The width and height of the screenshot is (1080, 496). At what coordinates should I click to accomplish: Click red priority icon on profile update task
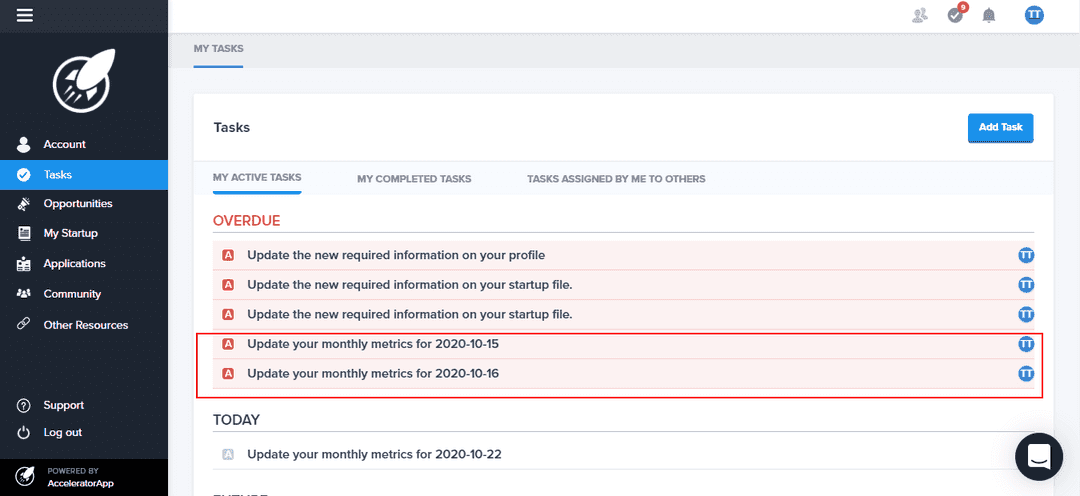228,255
